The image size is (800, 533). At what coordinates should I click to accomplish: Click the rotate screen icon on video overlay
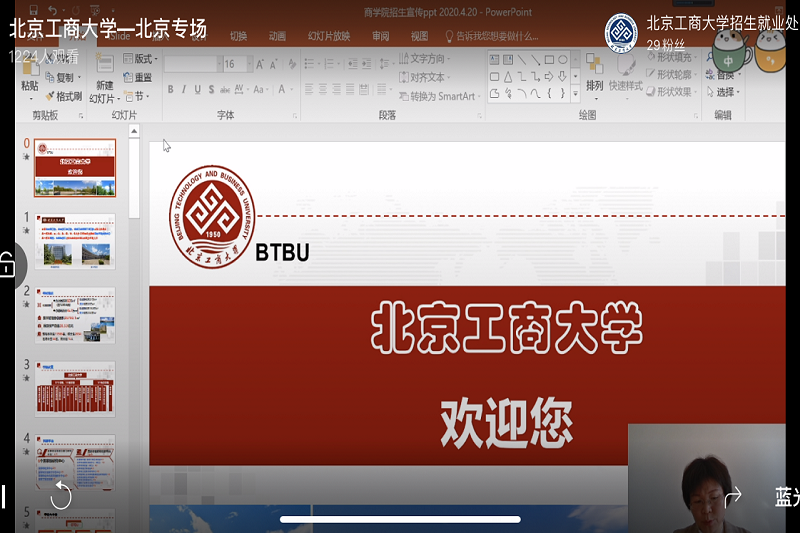click(61, 495)
